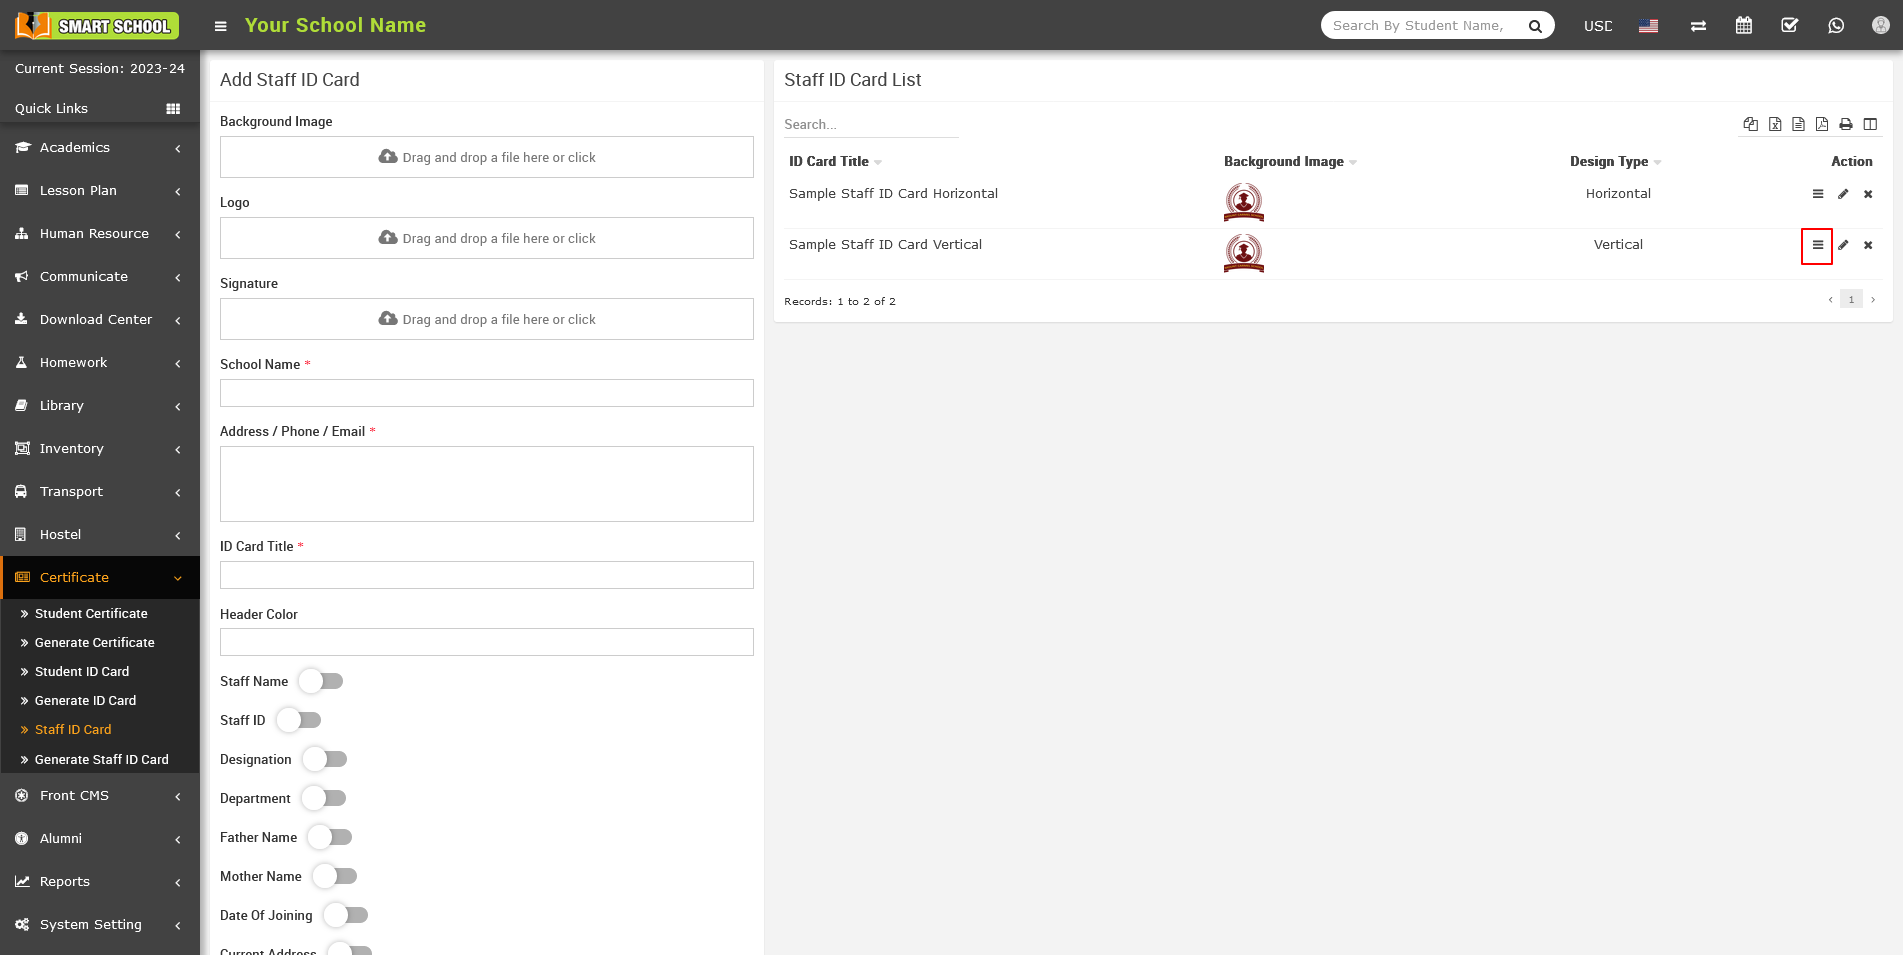Viewport: 1903px width, 955px height.
Task: Print the Staff ID Card List
Action: click(1846, 124)
